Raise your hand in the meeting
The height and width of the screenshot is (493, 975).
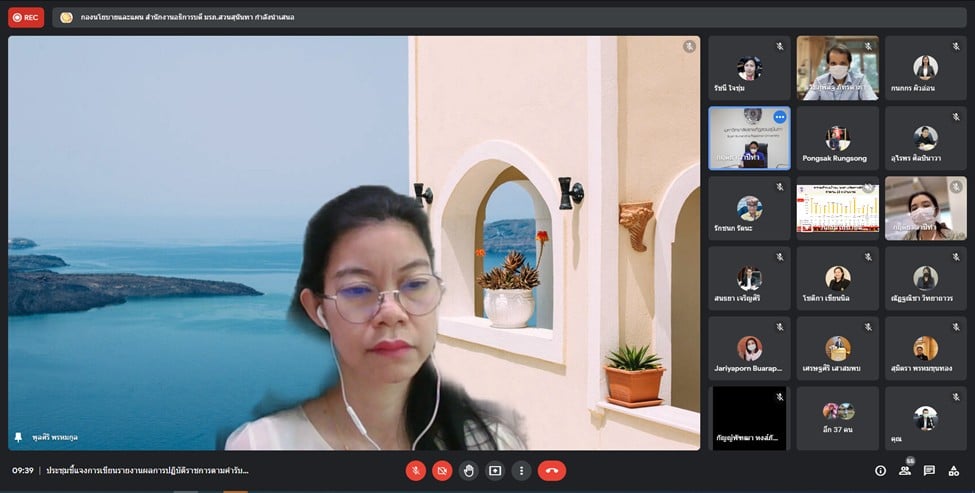click(x=468, y=470)
